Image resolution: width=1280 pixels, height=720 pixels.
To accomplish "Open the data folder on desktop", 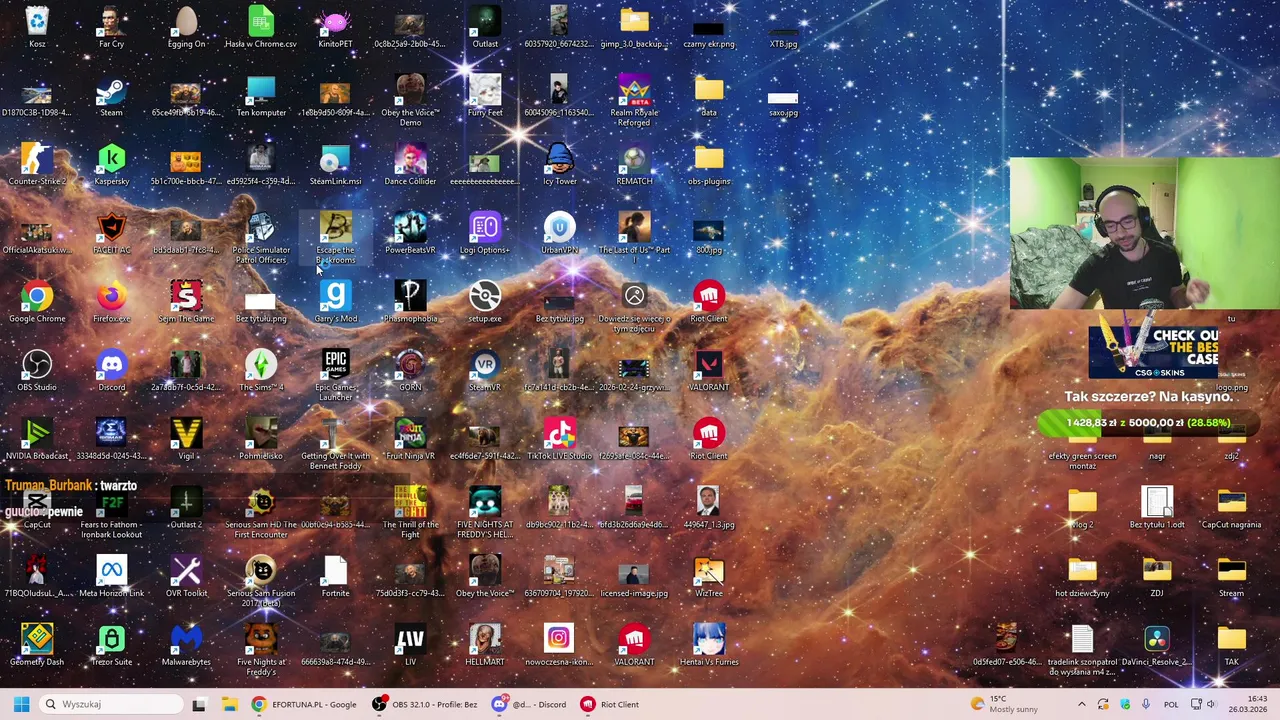I will tap(709, 96).
